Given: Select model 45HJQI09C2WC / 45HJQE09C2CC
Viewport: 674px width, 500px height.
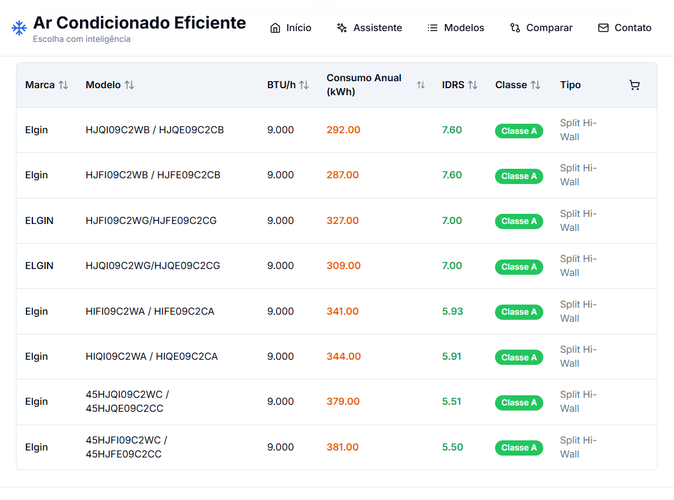Looking at the screenshot, I should 128,402.
